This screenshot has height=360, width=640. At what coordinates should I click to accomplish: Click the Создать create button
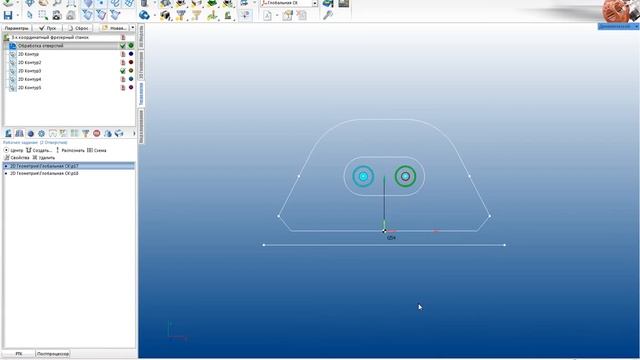(39, 150)
